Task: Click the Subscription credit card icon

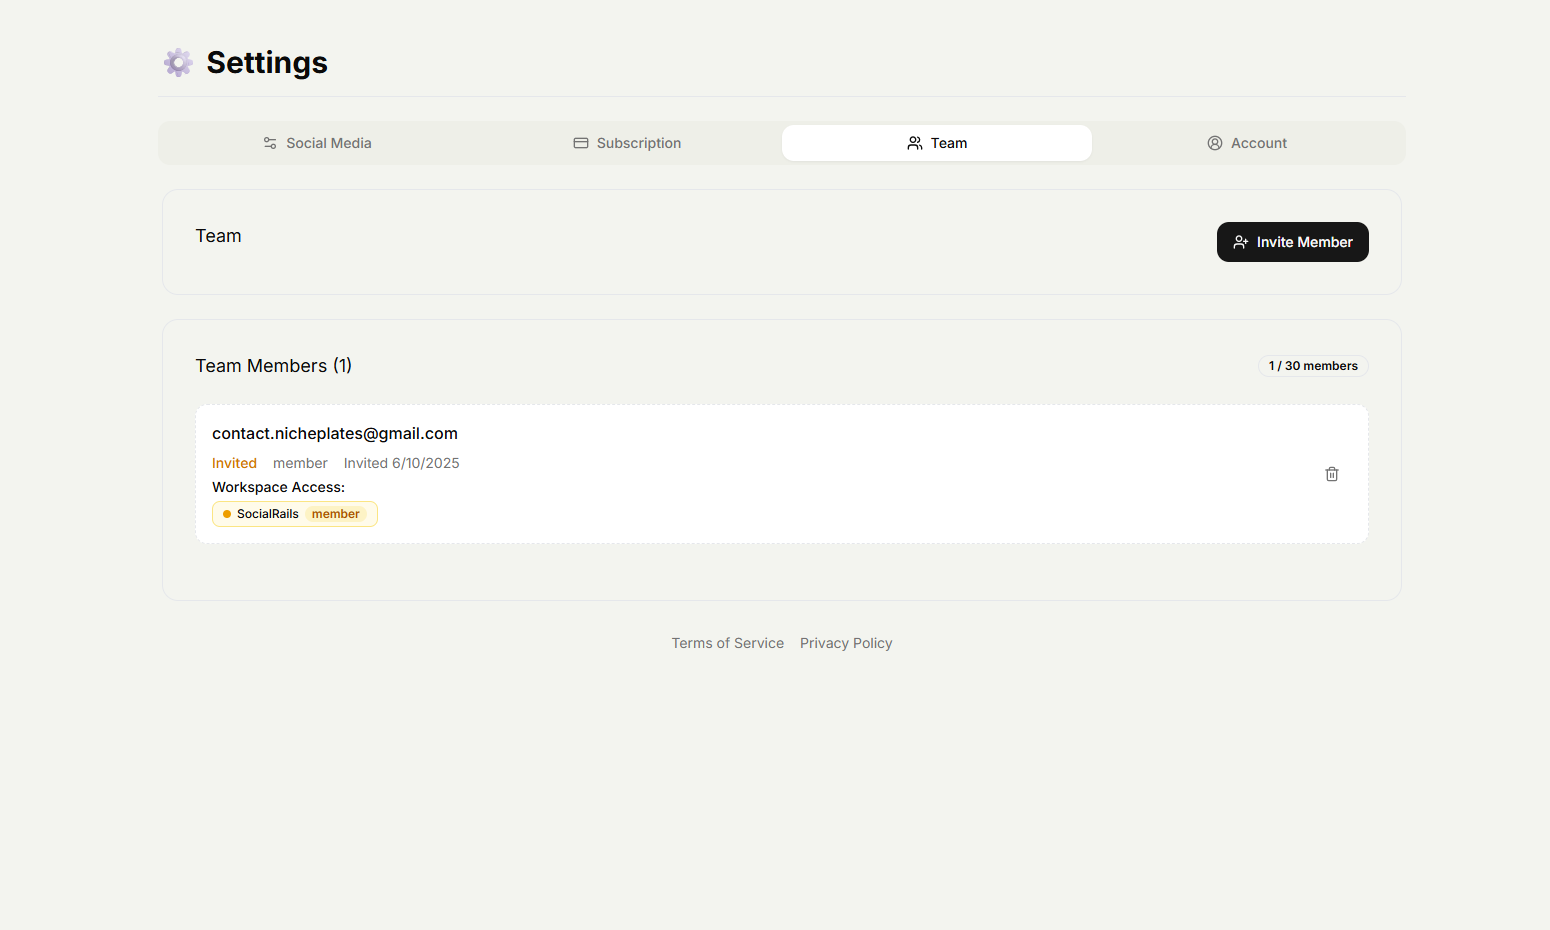Action: click(580, 143)
